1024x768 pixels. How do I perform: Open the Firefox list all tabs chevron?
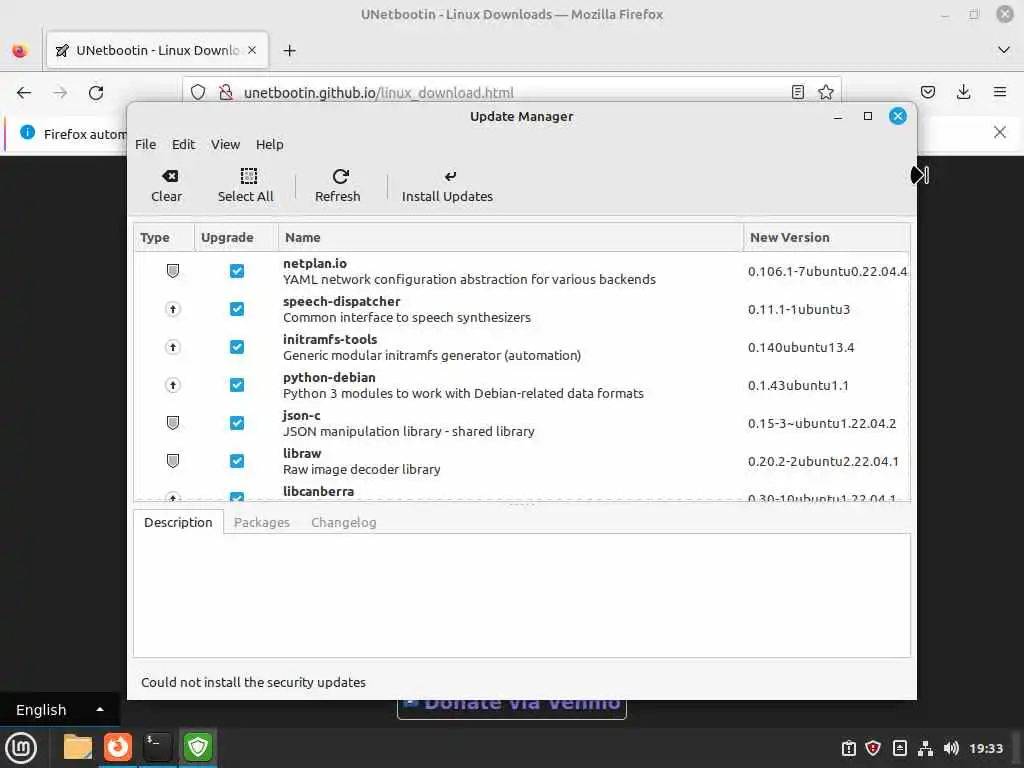(x=1004, y=50)
